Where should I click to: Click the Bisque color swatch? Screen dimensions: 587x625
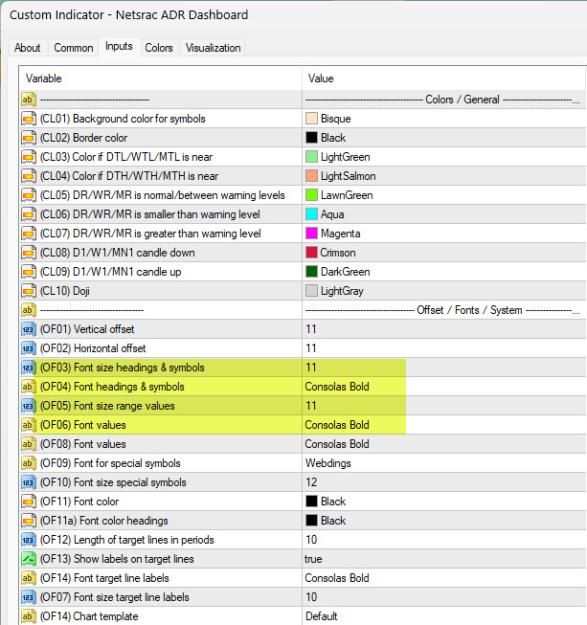311,119
